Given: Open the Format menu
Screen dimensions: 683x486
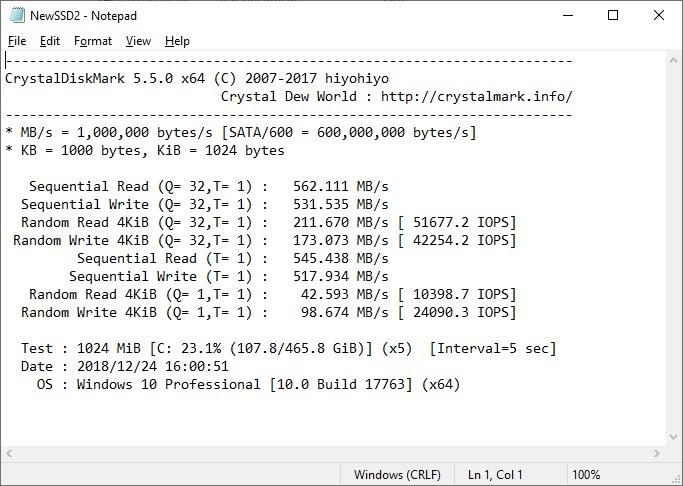Looking at the screenshot, I should [93, 41].
